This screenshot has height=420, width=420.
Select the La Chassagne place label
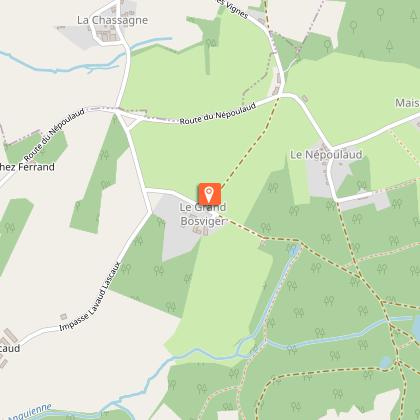tap(112, 20)
